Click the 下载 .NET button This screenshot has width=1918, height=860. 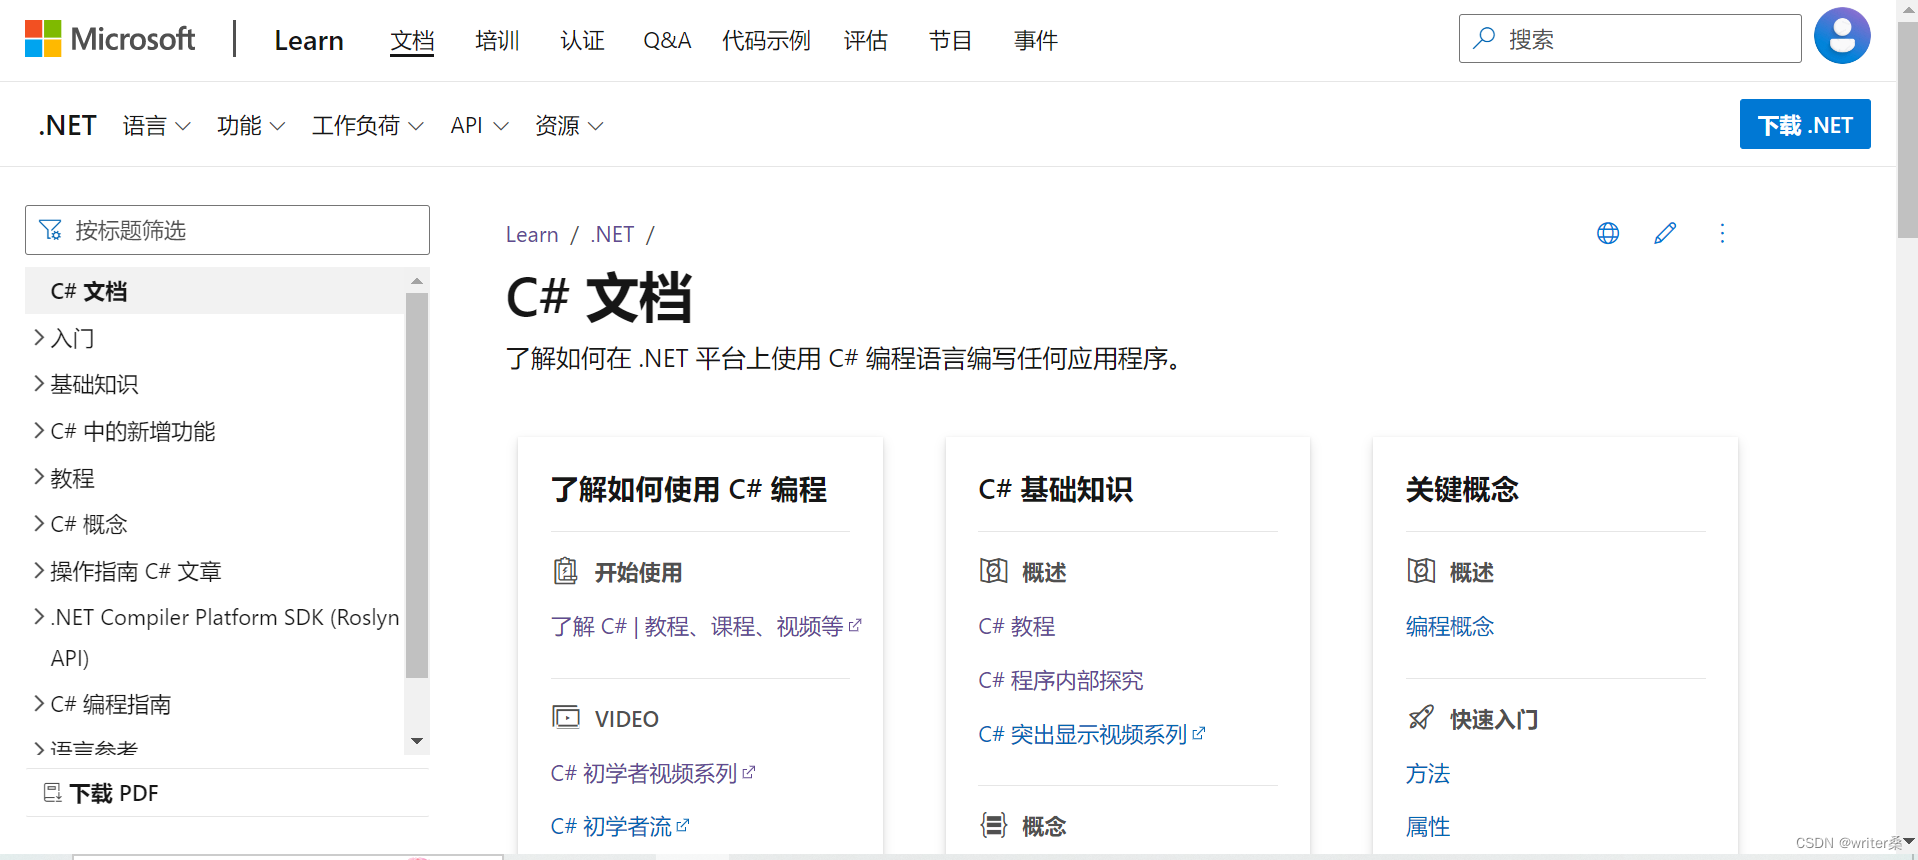coord(1805,124)
